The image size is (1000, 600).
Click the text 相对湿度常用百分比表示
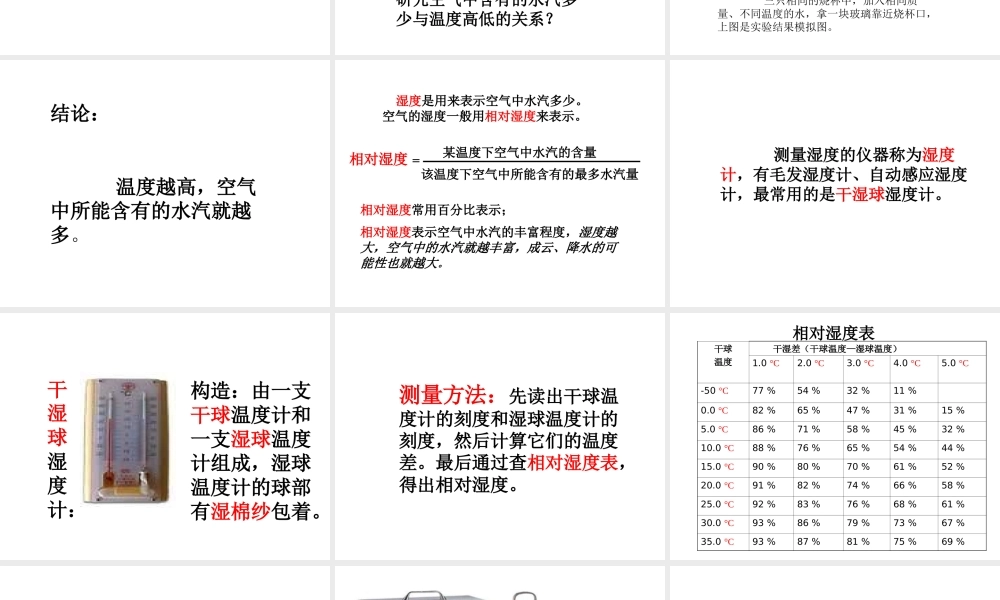pos(433,210)
